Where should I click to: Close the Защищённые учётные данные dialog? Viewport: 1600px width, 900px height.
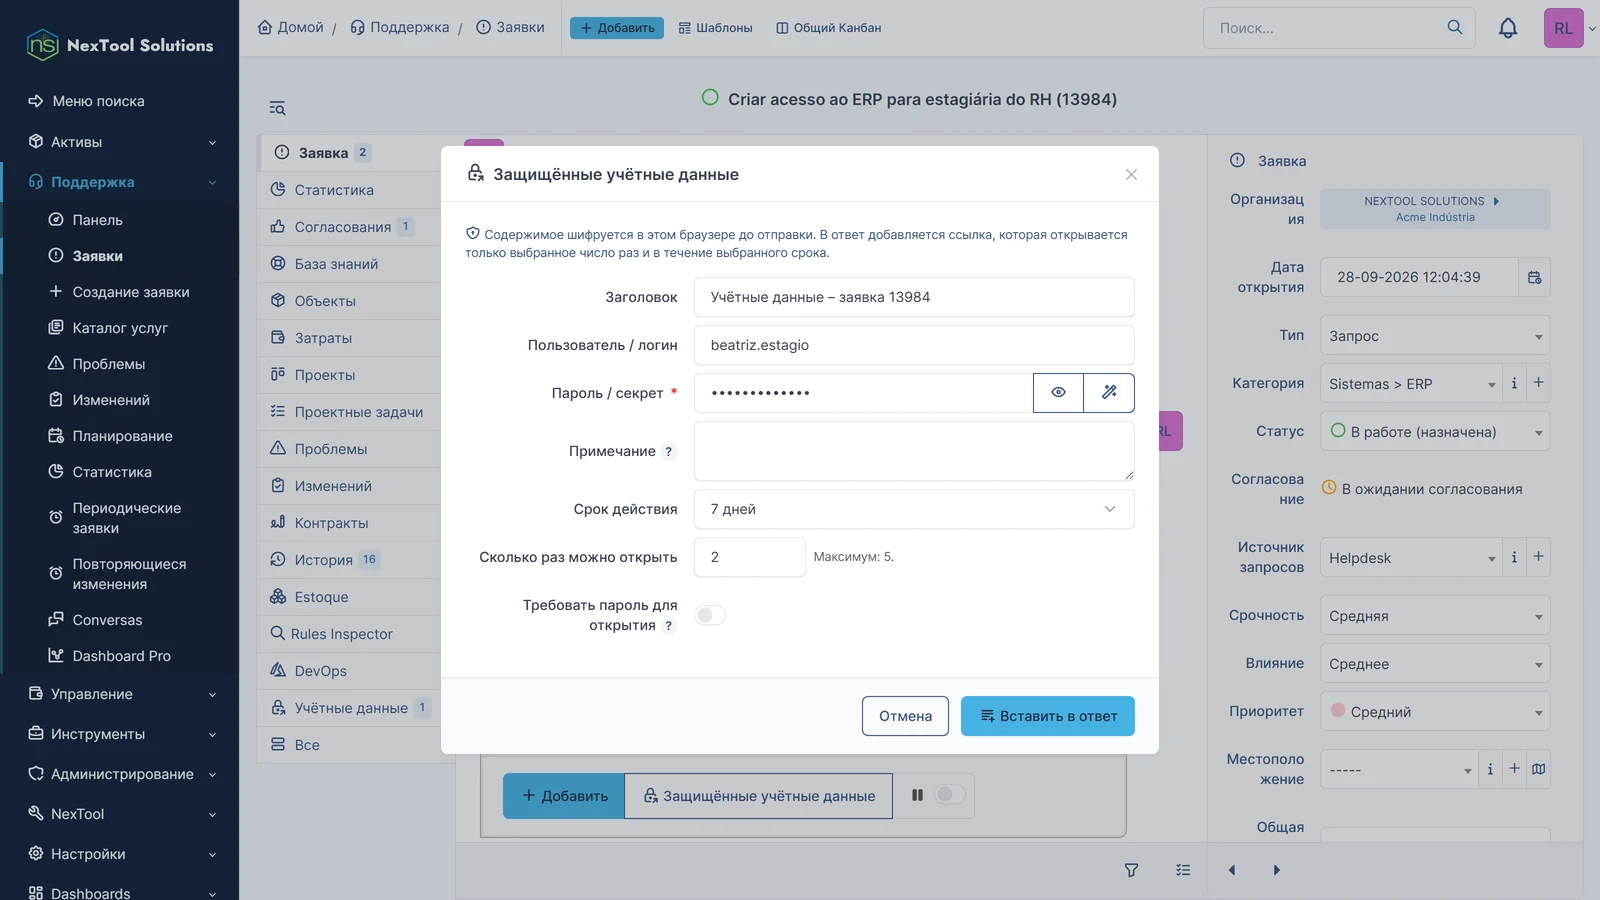pyautogui.click(x=1131, y=175)
